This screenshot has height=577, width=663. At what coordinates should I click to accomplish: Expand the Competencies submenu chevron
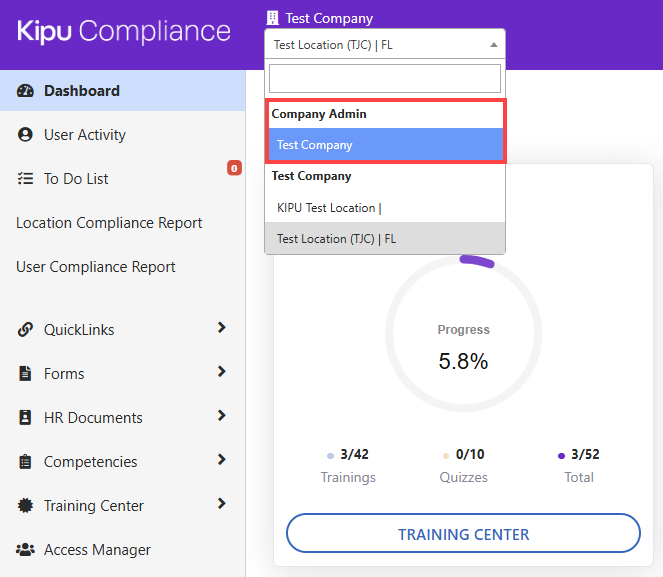tap(221, 460)
